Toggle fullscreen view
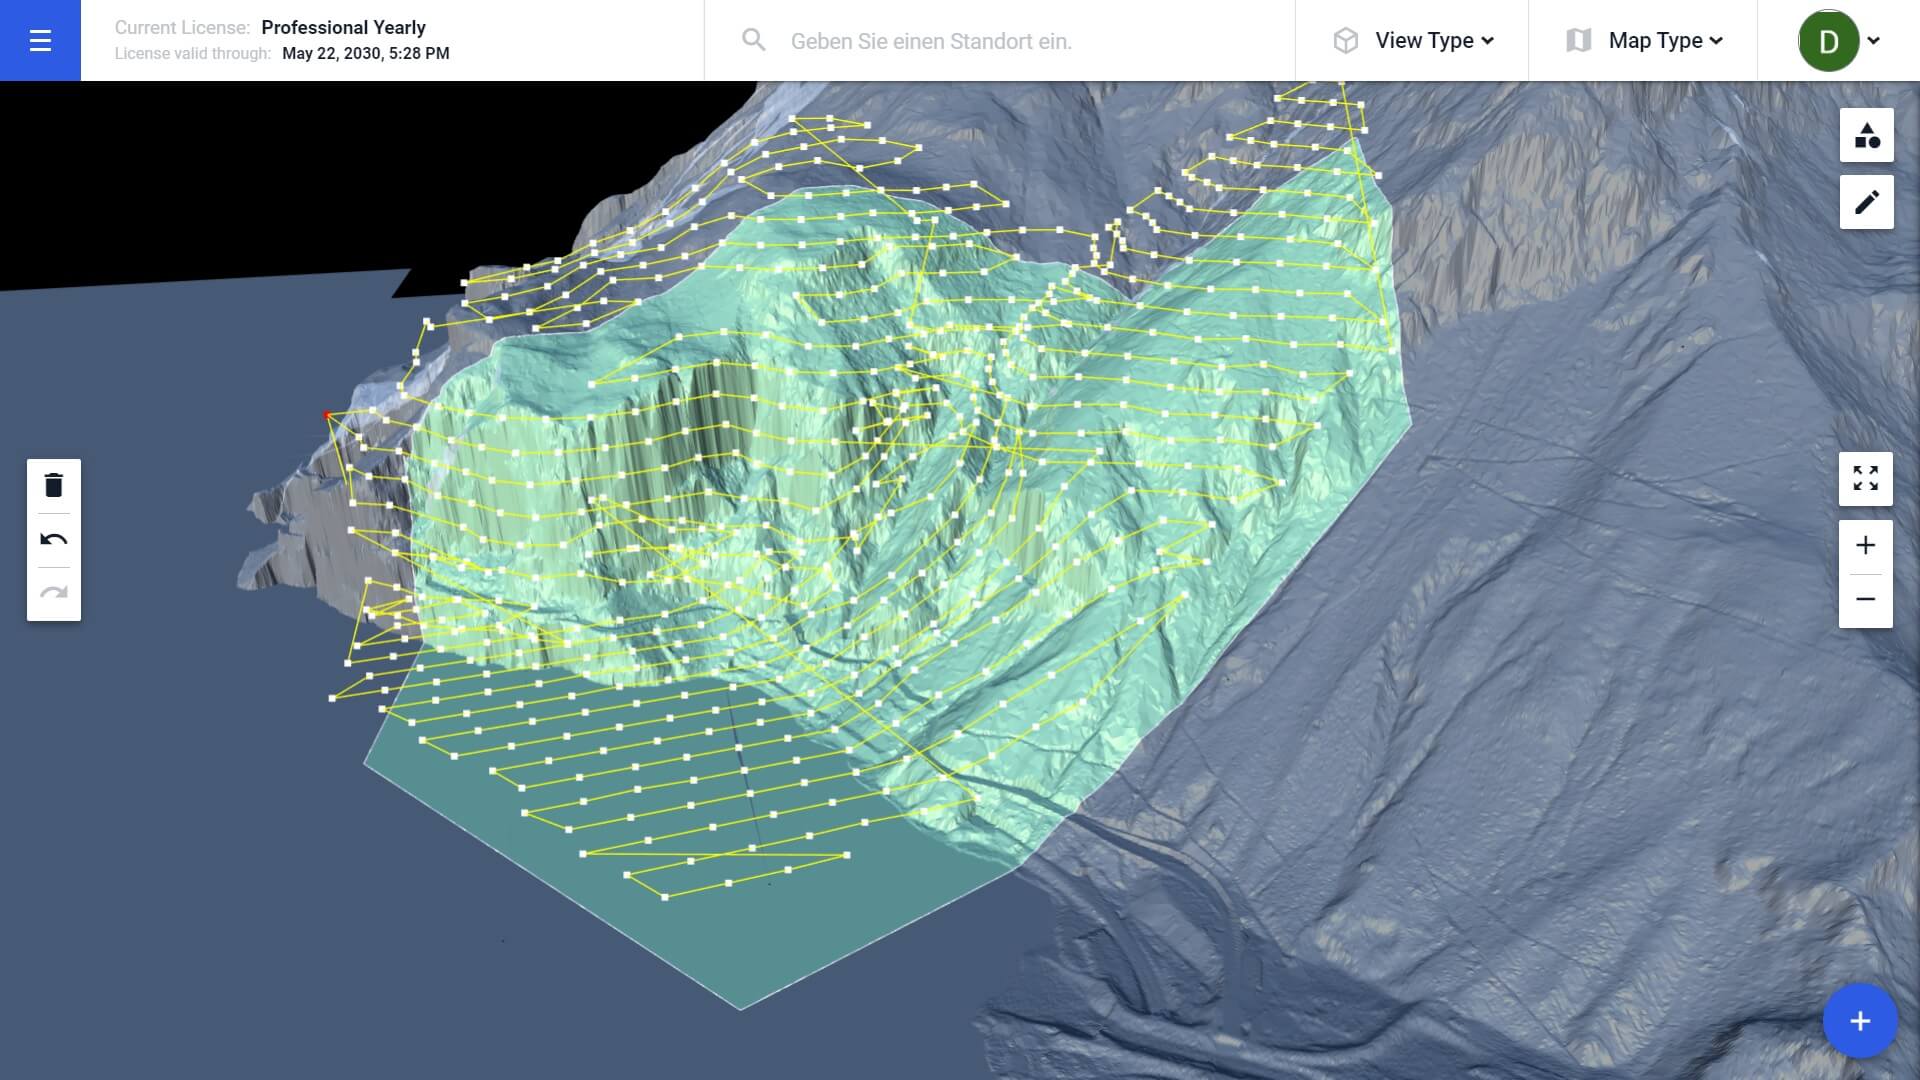Image resolution: width=1920 pixels, height=1080 pixels. click(1865, 478)
